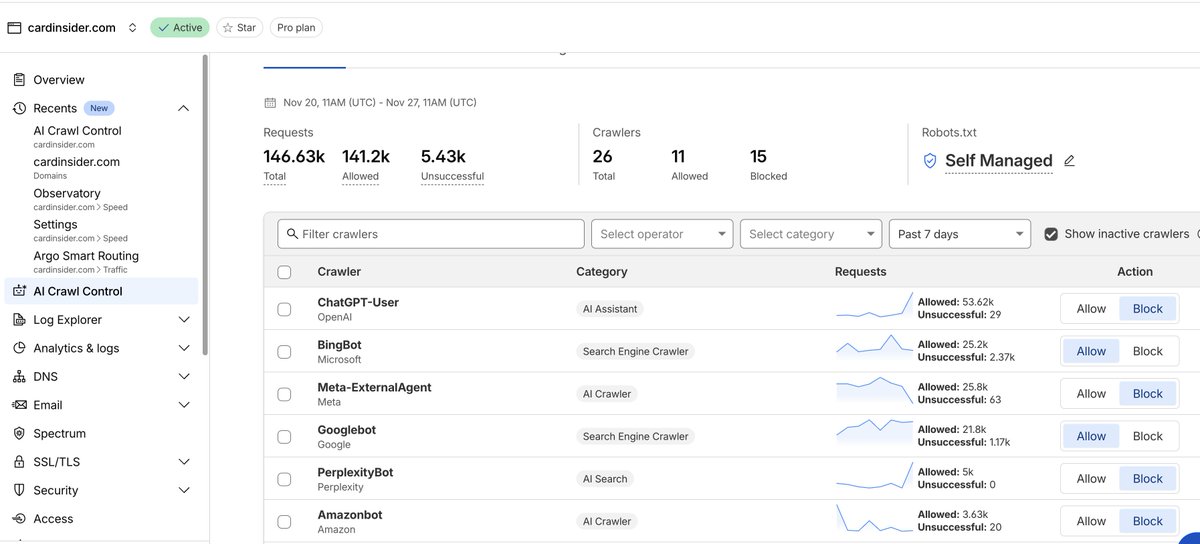
Task: Open the Spectrum menu label
Action: 59,434
